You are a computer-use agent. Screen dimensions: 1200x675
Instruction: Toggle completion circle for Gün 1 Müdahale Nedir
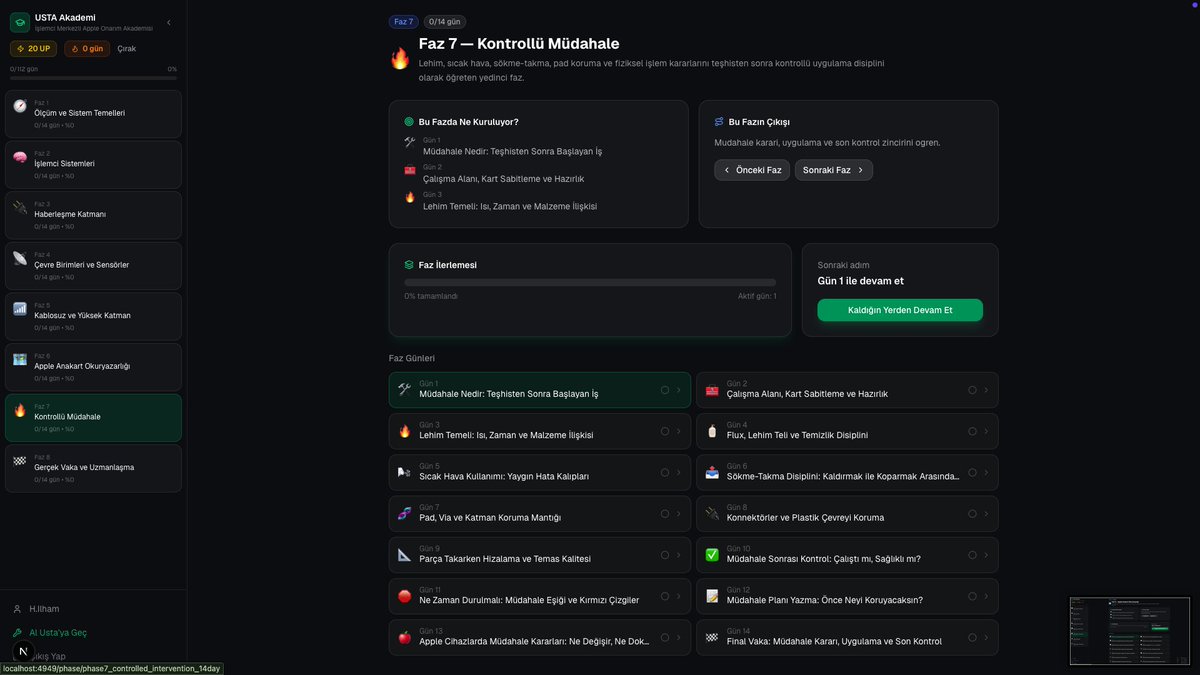click(665, 390)
